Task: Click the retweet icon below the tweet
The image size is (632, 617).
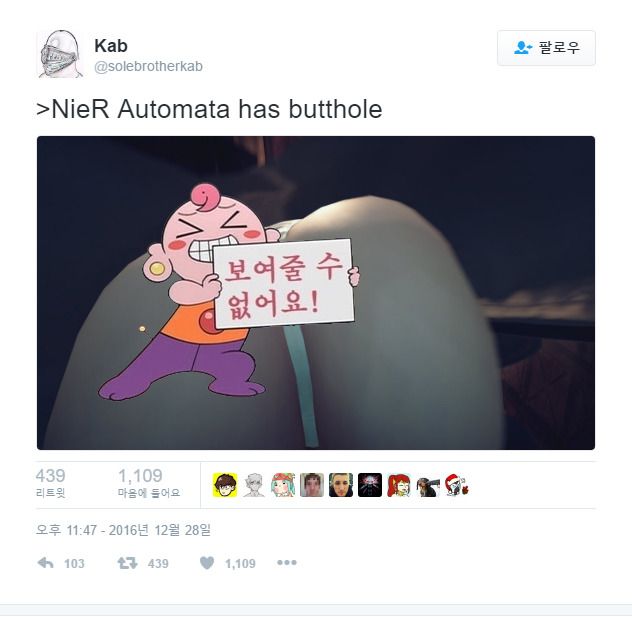Action: tap(127, 563)
